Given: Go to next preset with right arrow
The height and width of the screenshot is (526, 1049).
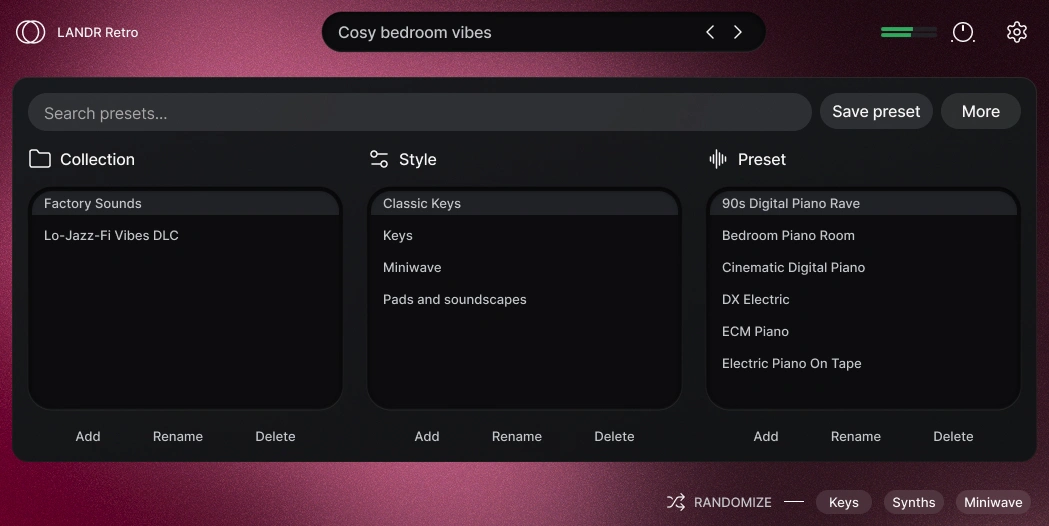Looking at the screenshot, I should [738, 32].
